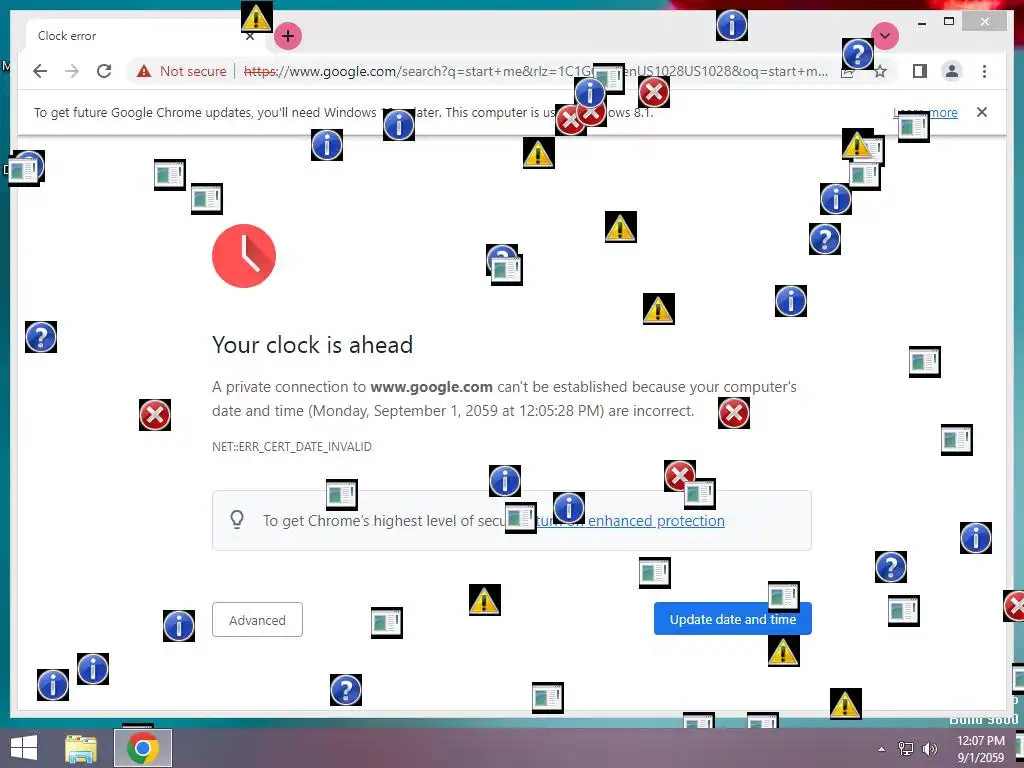Image resolution: width=1024 pixels, height=768 pixels.
Task: Click the Chrome icon in the taskbar
Action: pos(143,748)
